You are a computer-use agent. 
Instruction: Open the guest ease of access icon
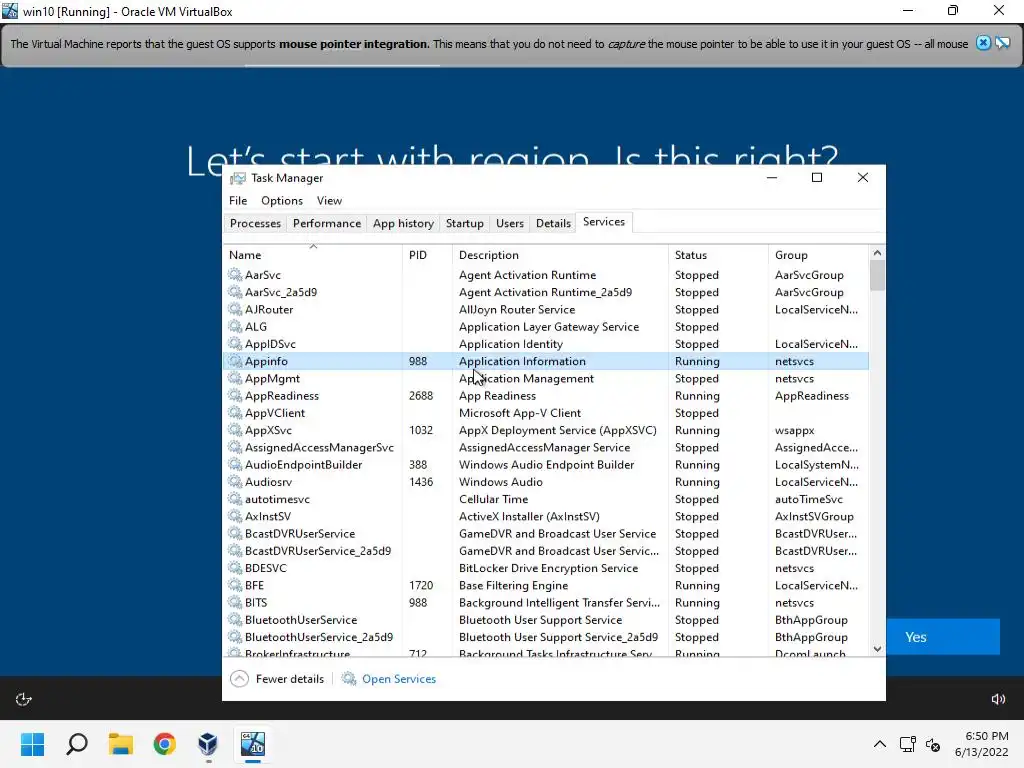pos(24,699)
